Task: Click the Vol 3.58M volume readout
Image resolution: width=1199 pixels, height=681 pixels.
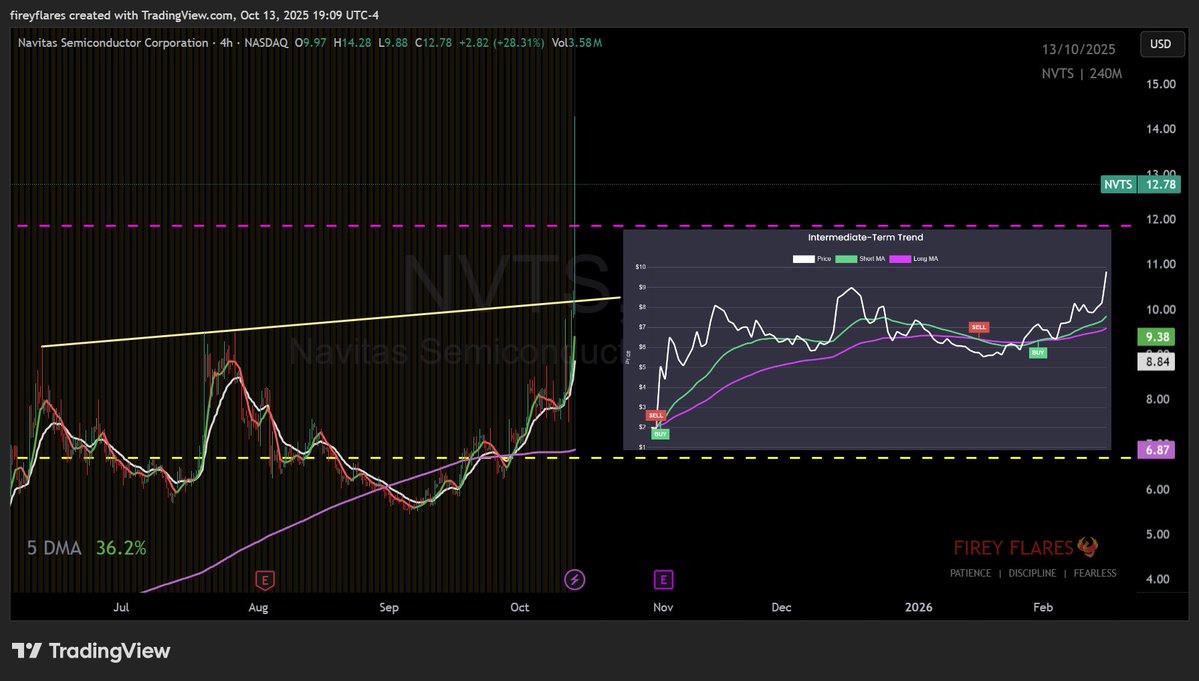Action: [x=577, y=43]
